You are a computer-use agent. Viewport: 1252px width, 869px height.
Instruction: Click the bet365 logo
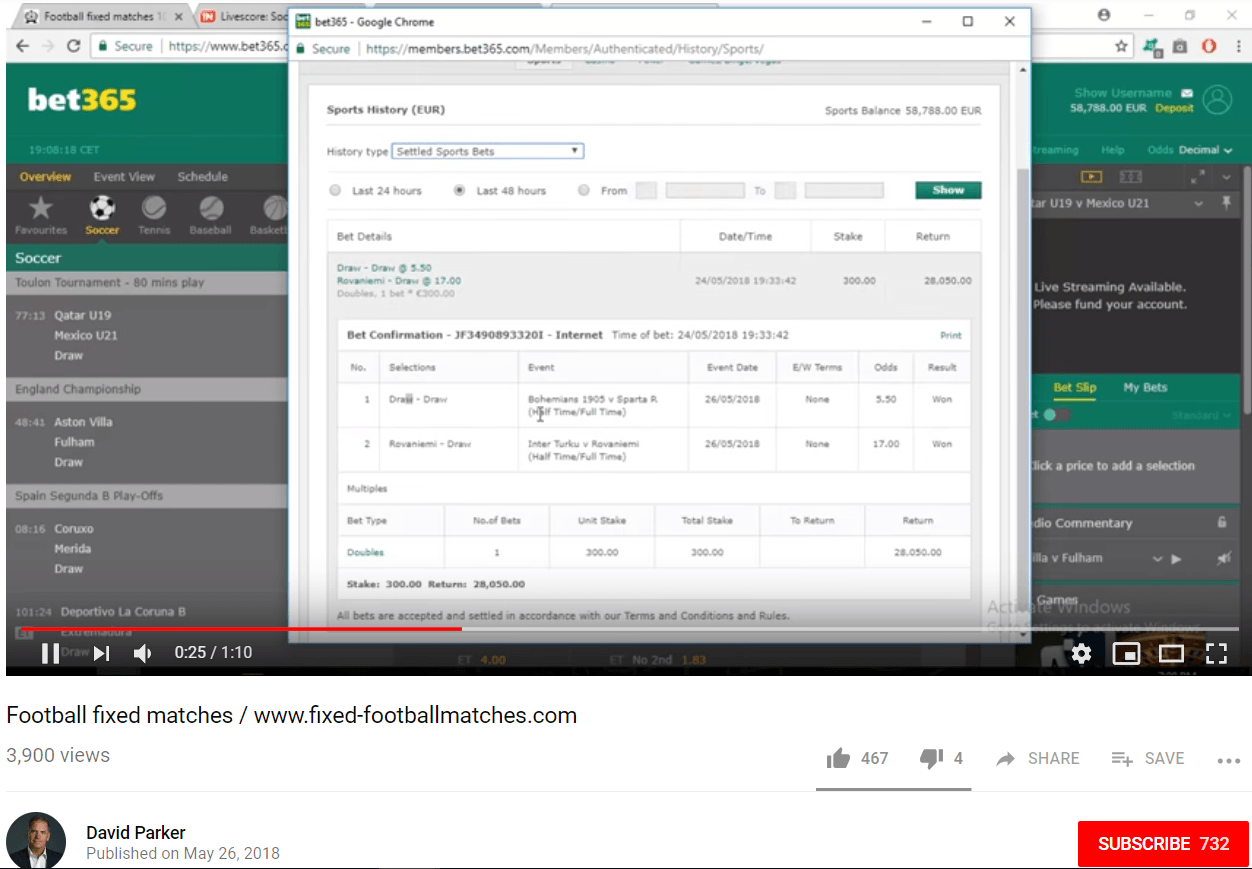82,100
